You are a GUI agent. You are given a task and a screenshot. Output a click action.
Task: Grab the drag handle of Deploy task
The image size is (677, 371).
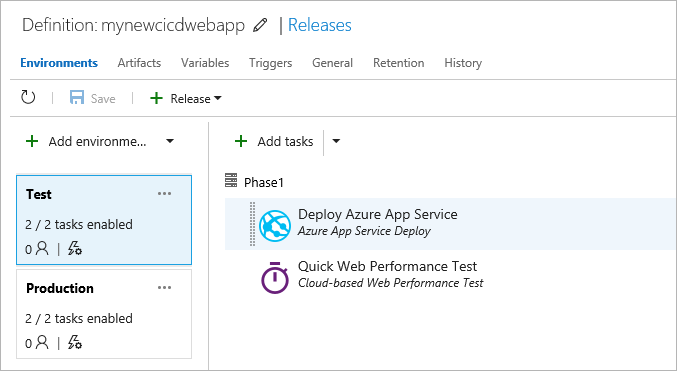point(253,224)
